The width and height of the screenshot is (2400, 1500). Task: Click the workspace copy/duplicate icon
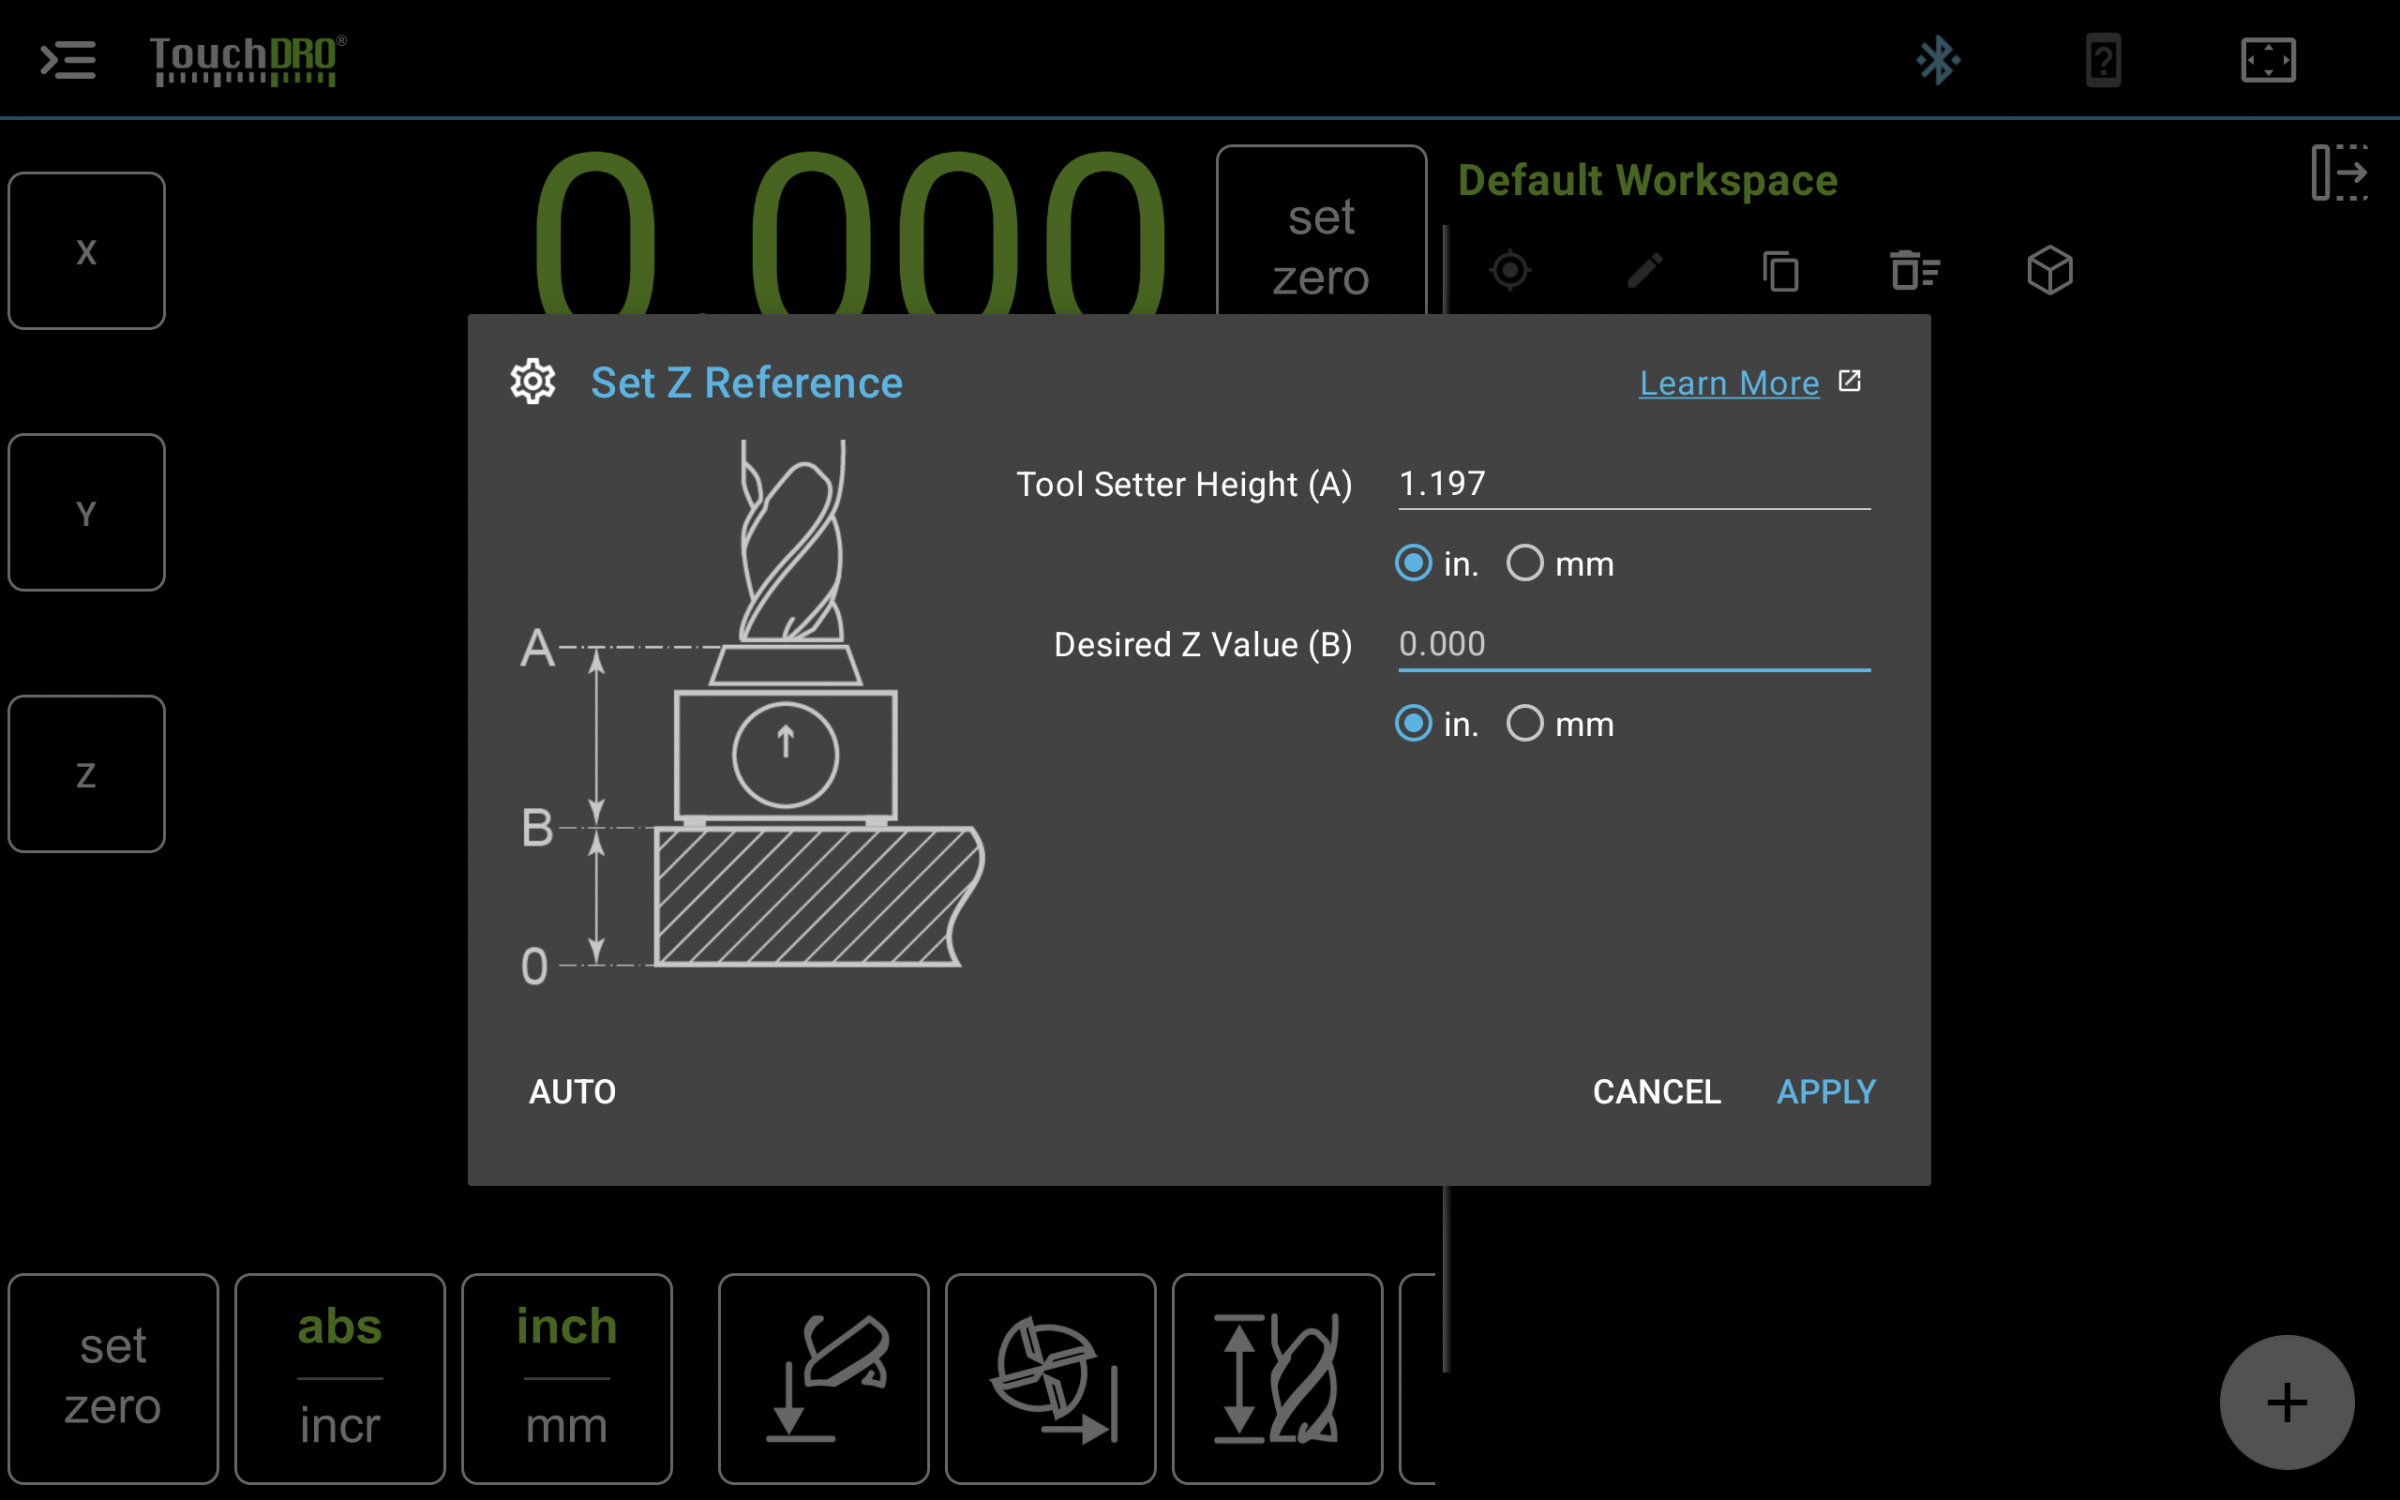1778,271
